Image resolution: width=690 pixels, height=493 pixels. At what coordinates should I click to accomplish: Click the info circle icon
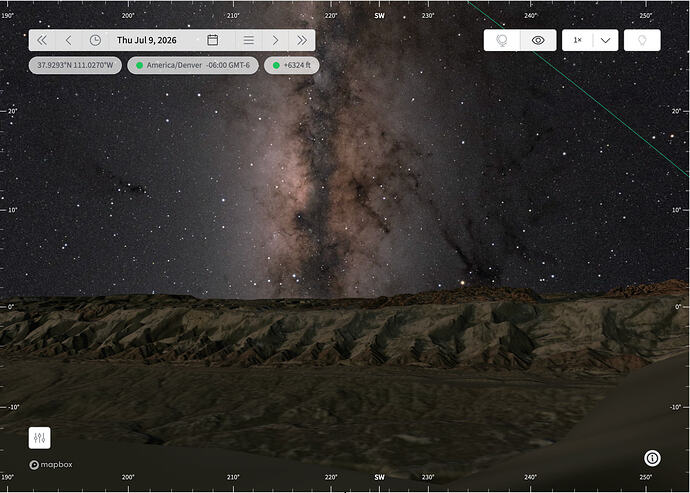(x=652, y=459)
